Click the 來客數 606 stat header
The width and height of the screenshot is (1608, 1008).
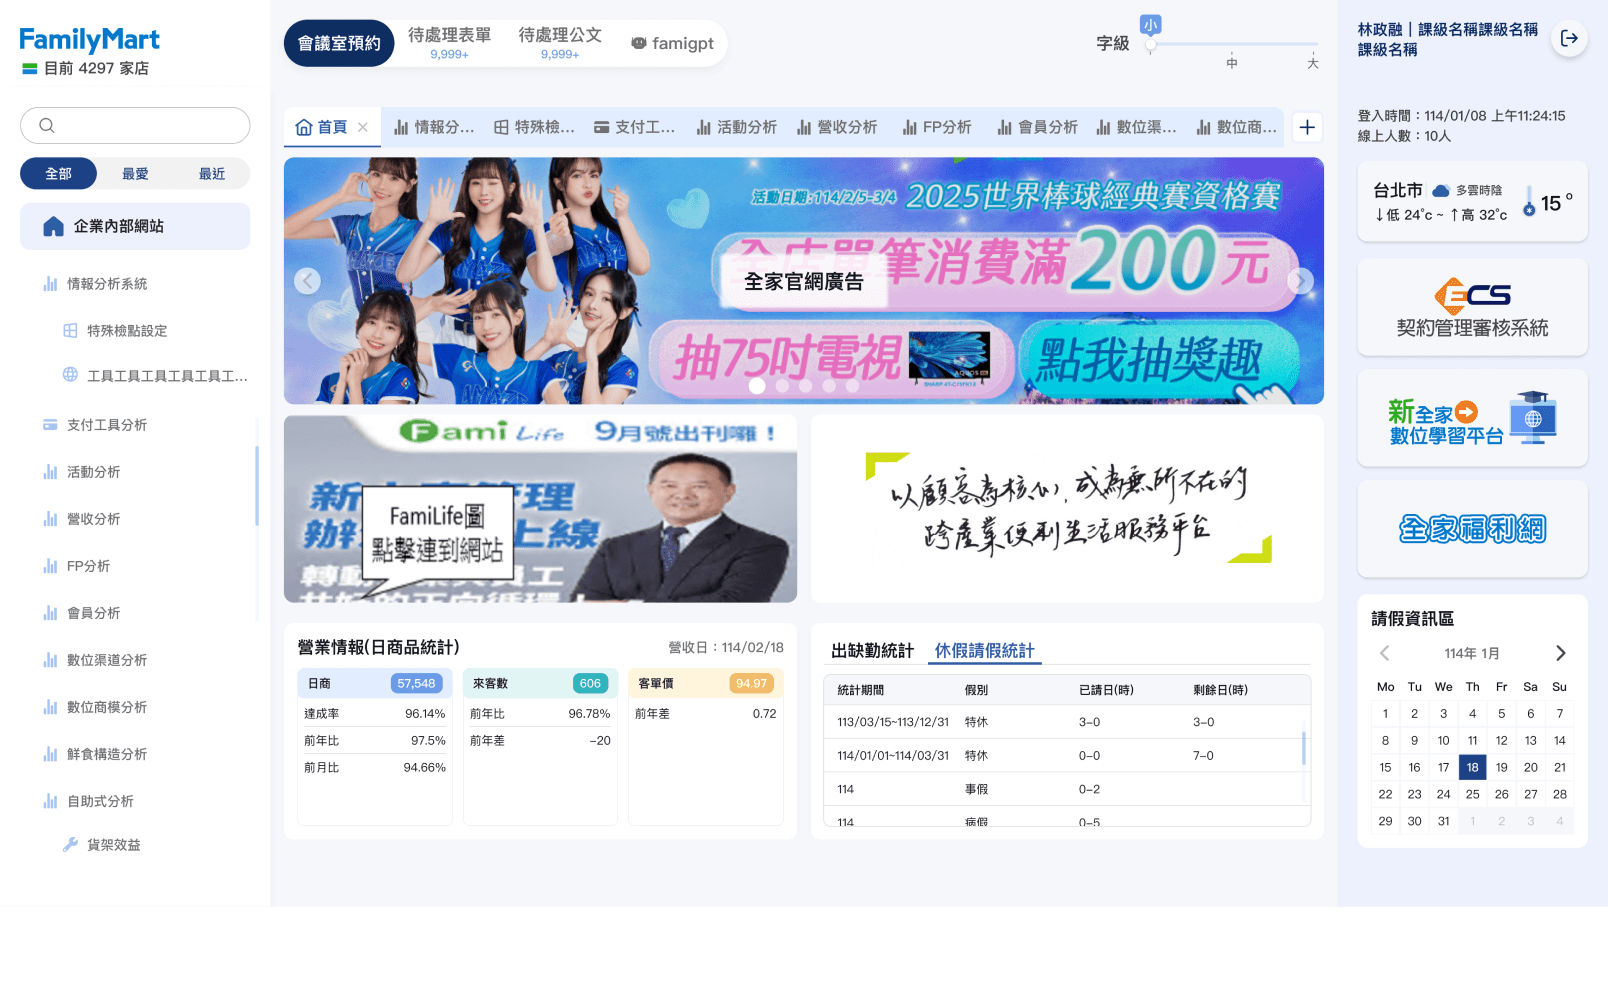540,684
